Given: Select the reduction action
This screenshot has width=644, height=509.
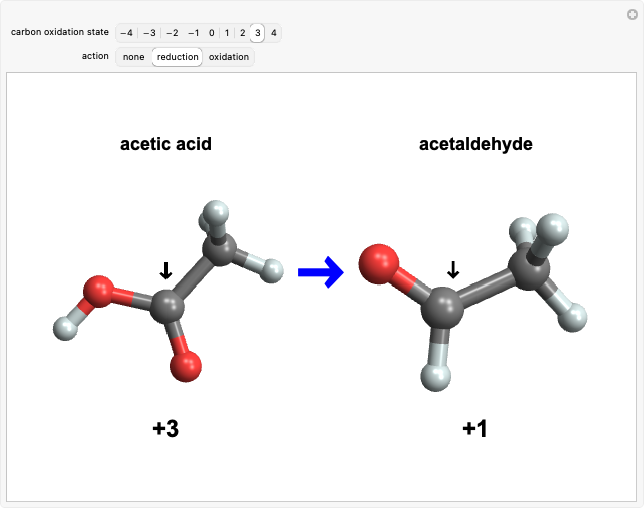Looking at the screenshot, I should pyautogui.click(x=177, y=57).
